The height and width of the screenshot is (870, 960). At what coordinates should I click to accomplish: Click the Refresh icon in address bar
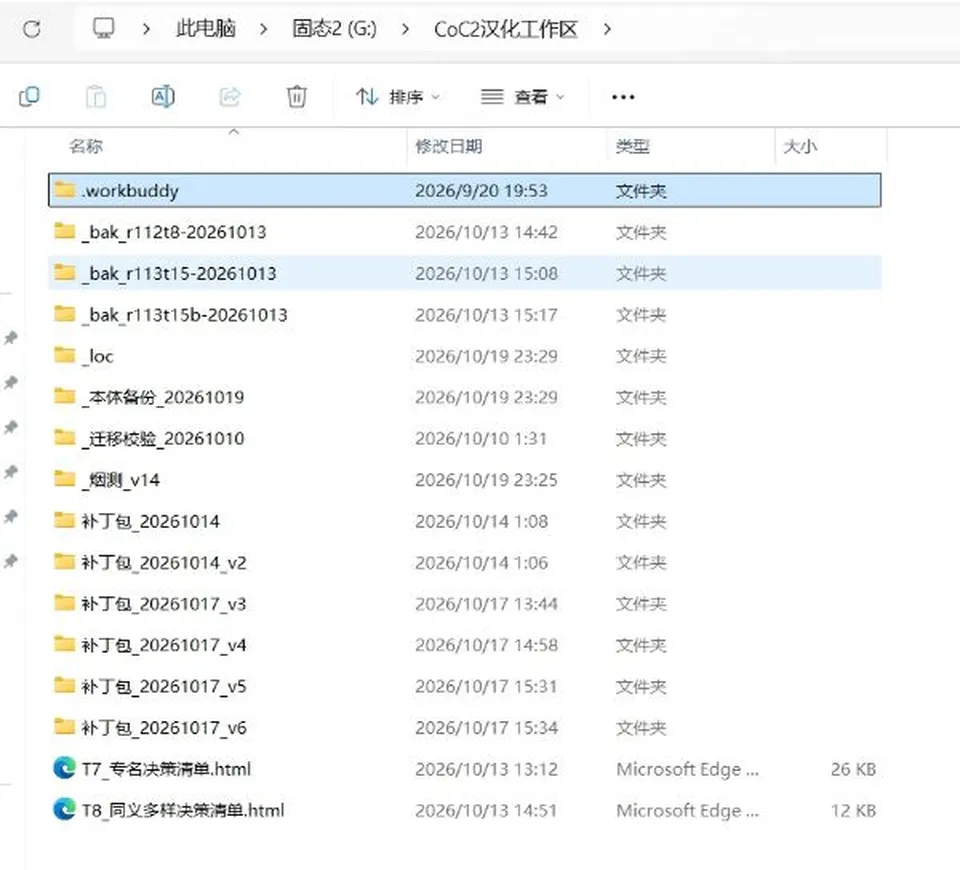[31, 28]
